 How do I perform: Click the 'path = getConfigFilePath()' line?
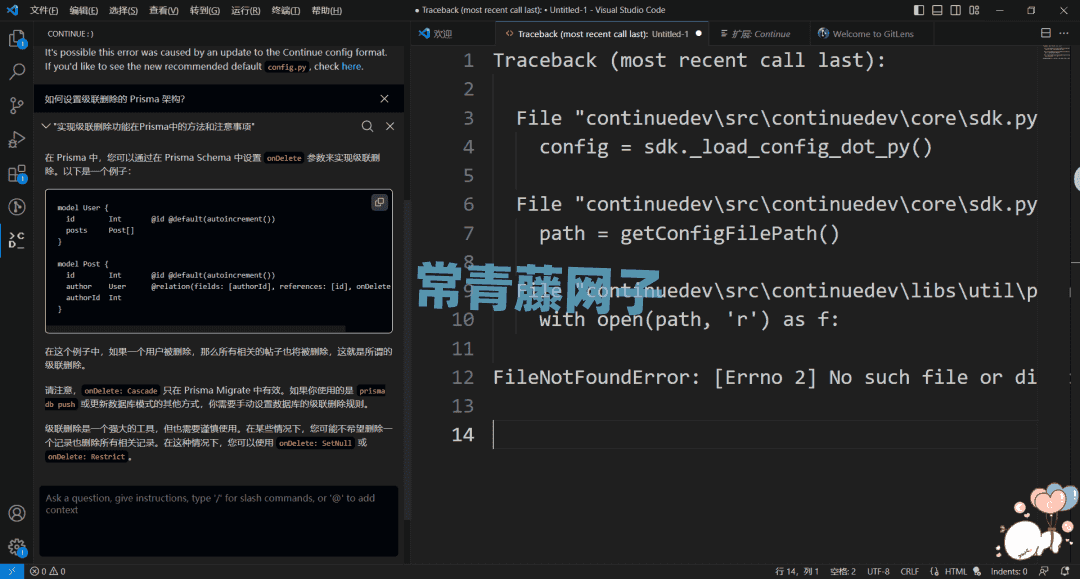point(689,233)
